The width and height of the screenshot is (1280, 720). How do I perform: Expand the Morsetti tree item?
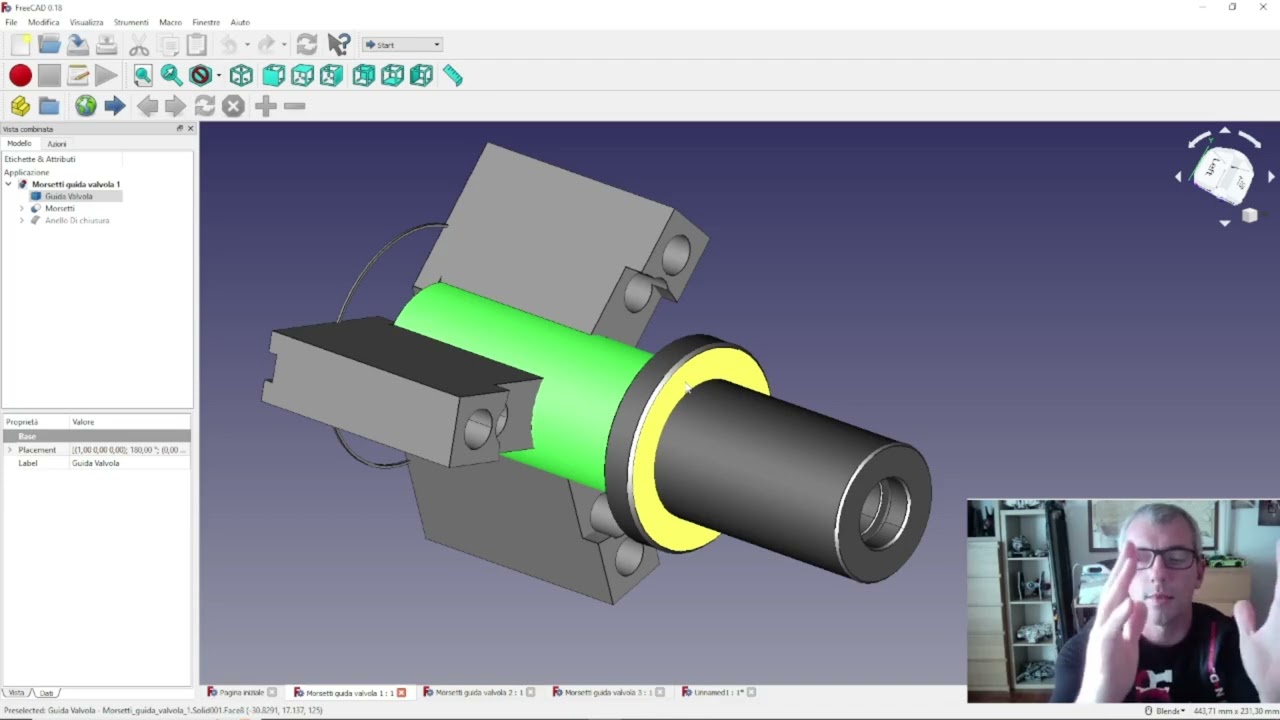[x=22, y=208]
